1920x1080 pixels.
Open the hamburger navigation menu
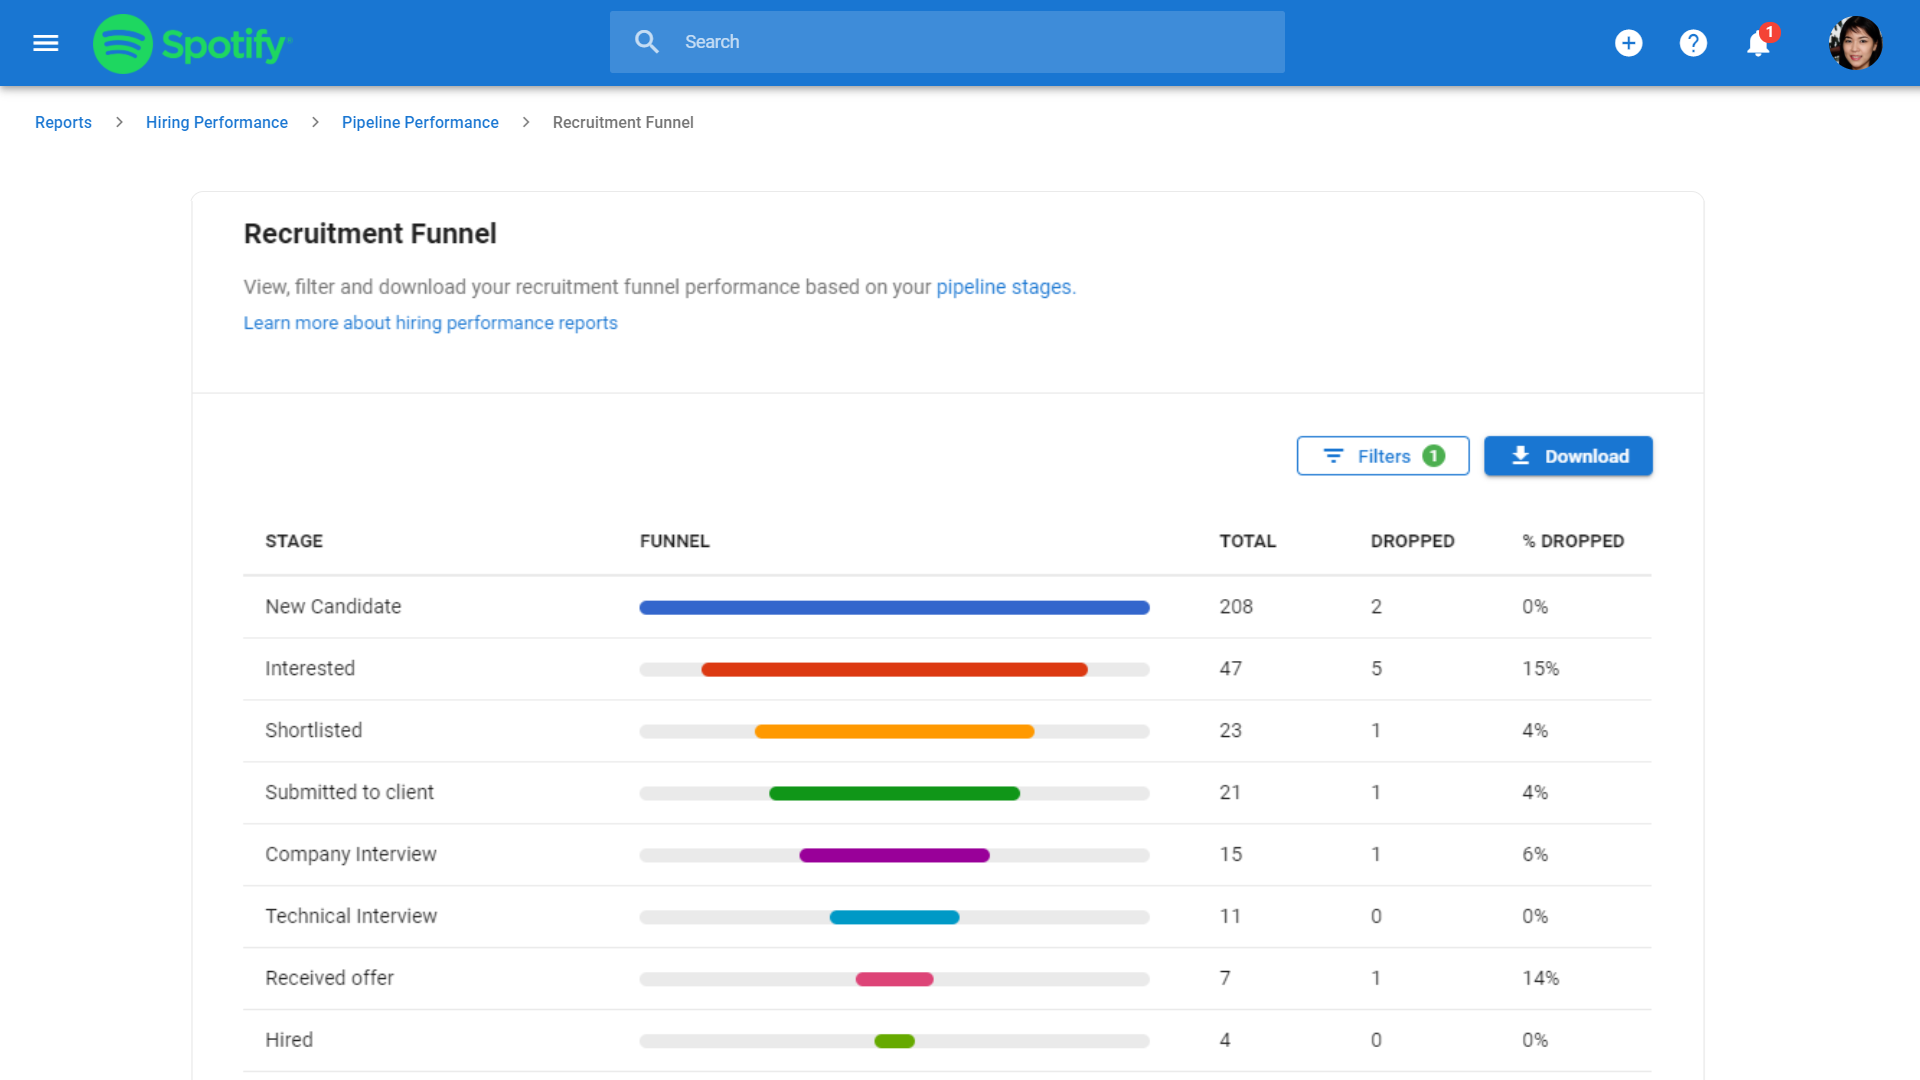(x=46, y=43)
